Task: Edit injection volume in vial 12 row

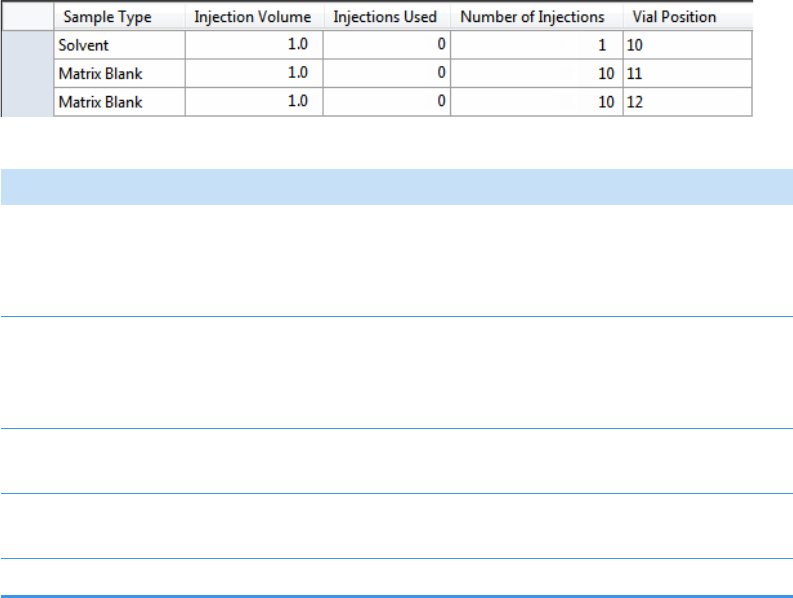Action: [x=254, y=102]
